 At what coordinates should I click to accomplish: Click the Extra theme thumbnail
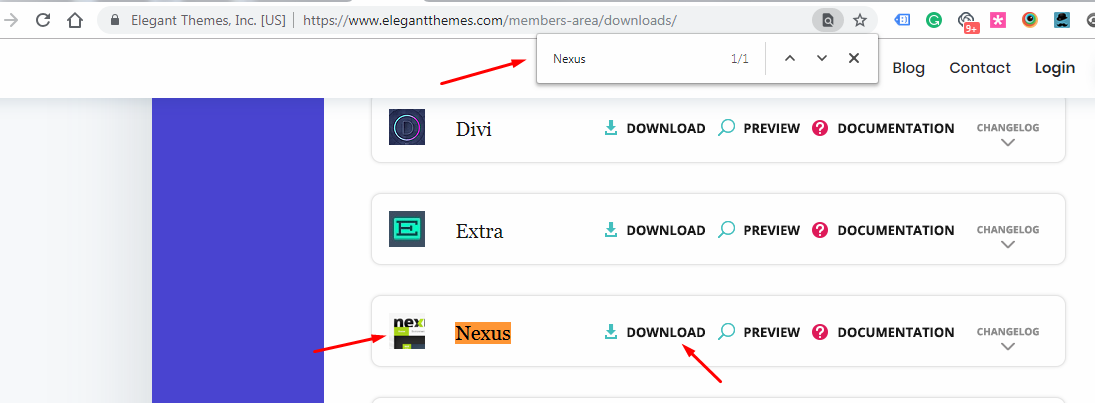(407, 229)
